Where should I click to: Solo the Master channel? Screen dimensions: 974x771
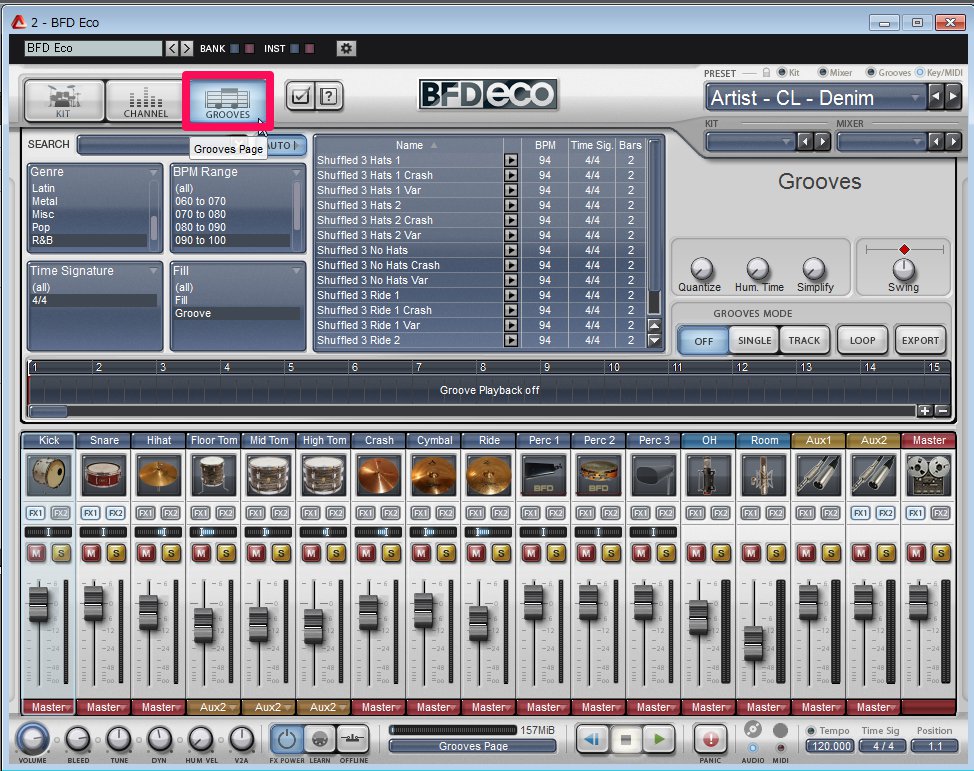pos(941,552)
